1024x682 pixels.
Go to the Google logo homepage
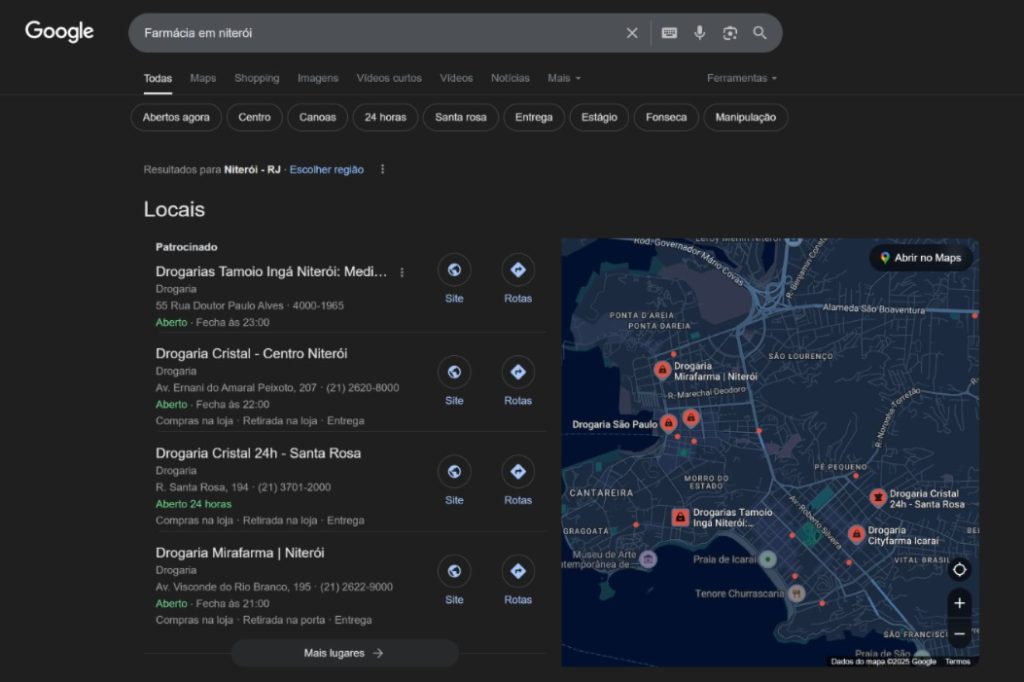pos(59,31)
